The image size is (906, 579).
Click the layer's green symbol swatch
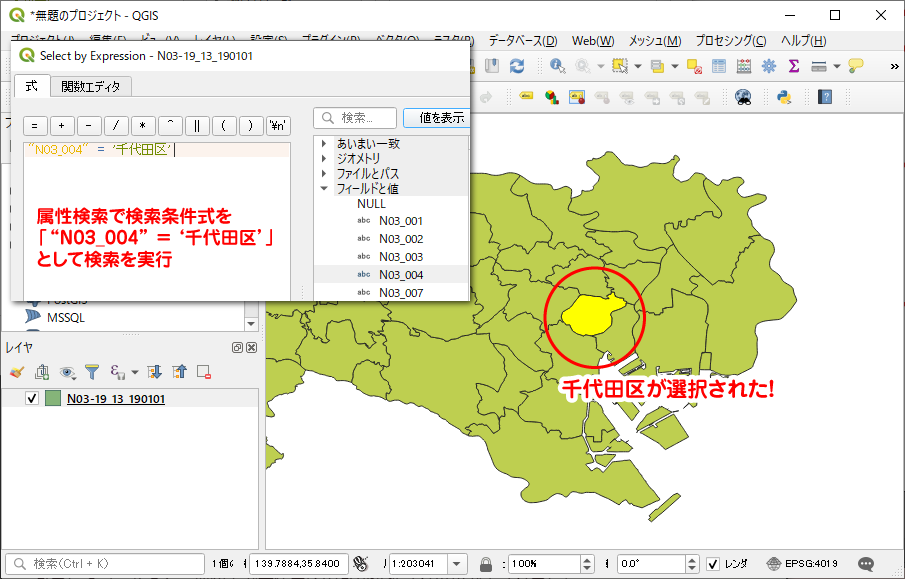point(53,398)
